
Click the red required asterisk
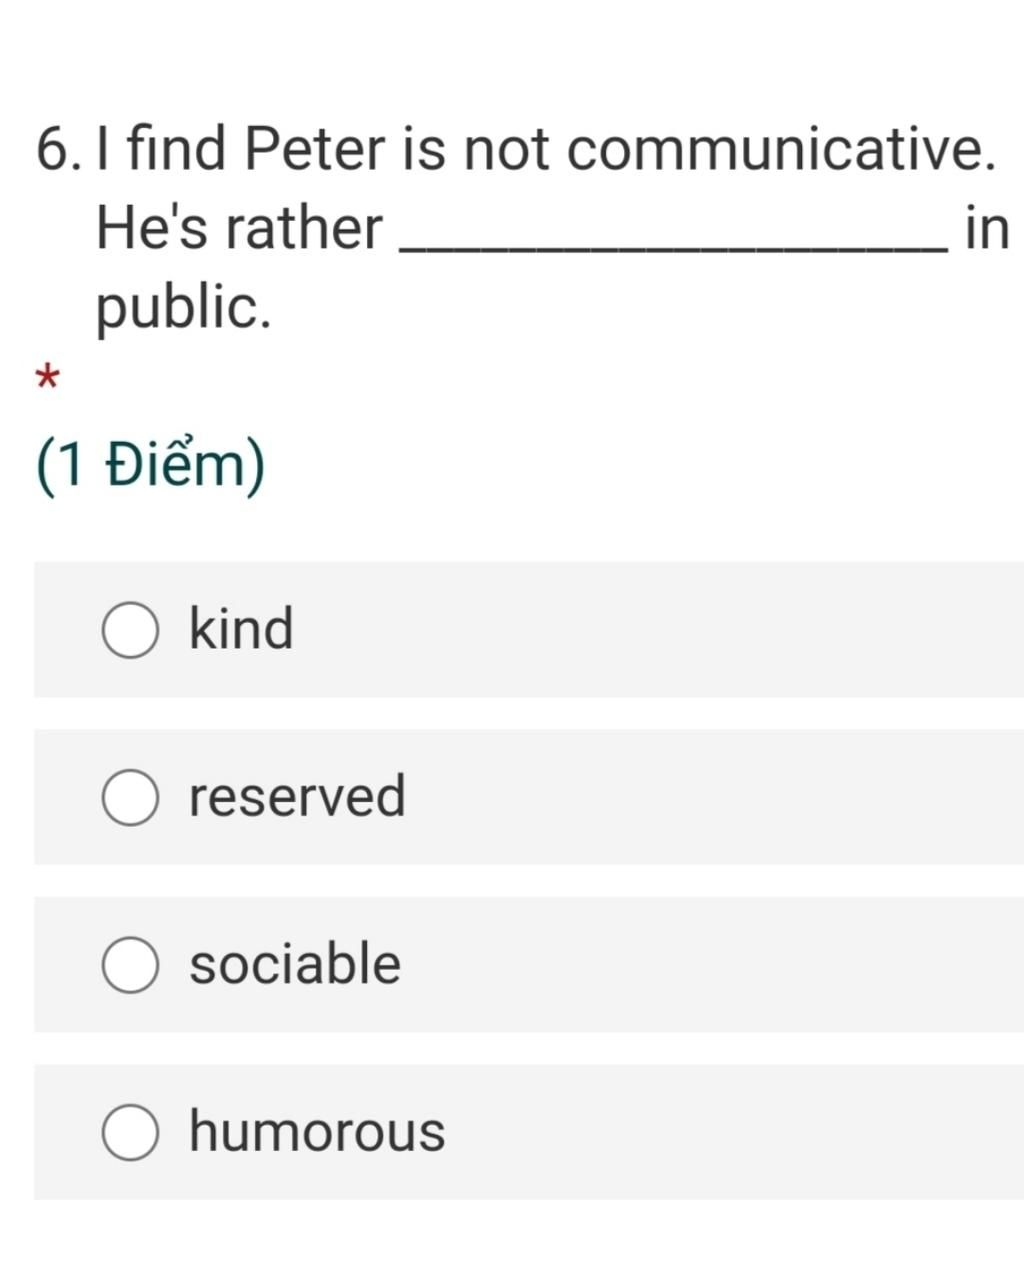(47, 379)
